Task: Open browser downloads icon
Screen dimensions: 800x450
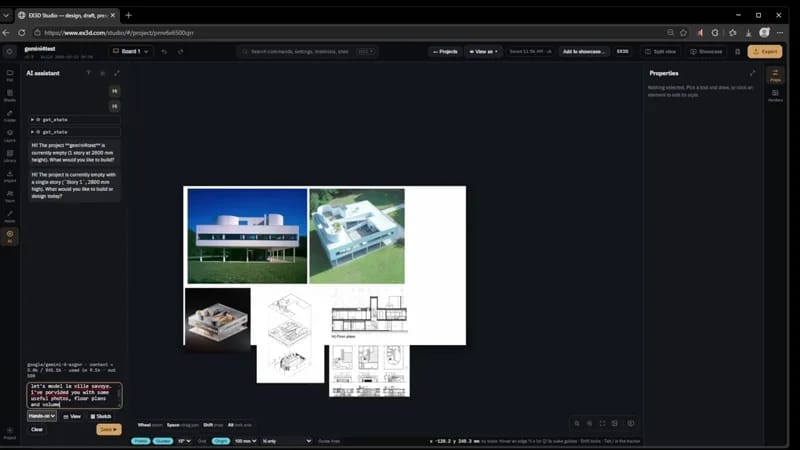Action: (x=748, y=33)
